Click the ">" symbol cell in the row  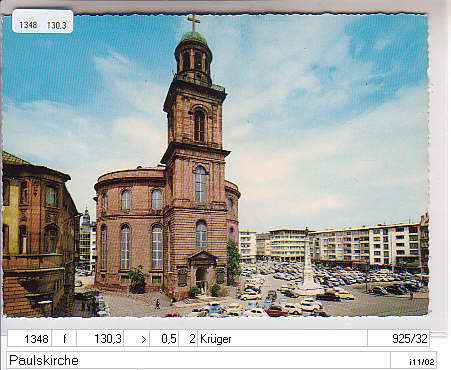click(137, 339)
